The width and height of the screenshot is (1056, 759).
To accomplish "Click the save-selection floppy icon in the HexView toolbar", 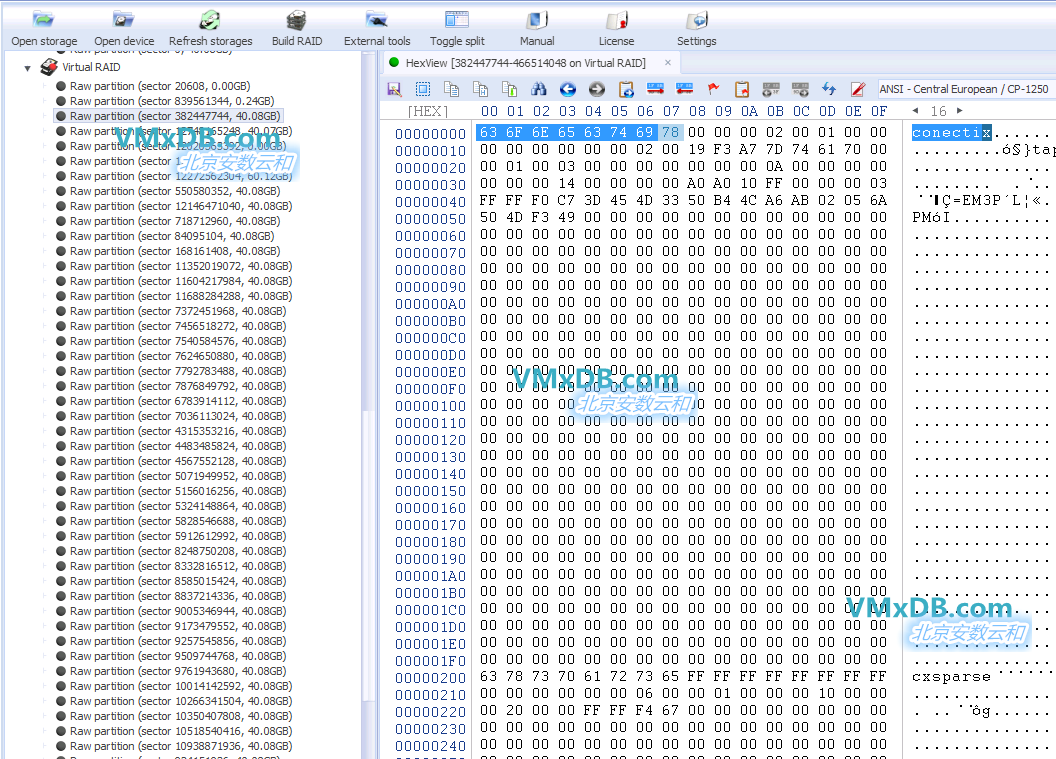I will (395, 89).
